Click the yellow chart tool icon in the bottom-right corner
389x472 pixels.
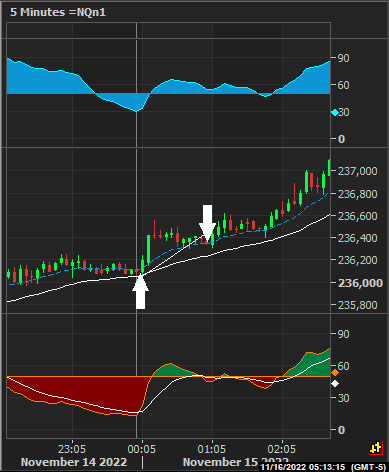(376, 448)
